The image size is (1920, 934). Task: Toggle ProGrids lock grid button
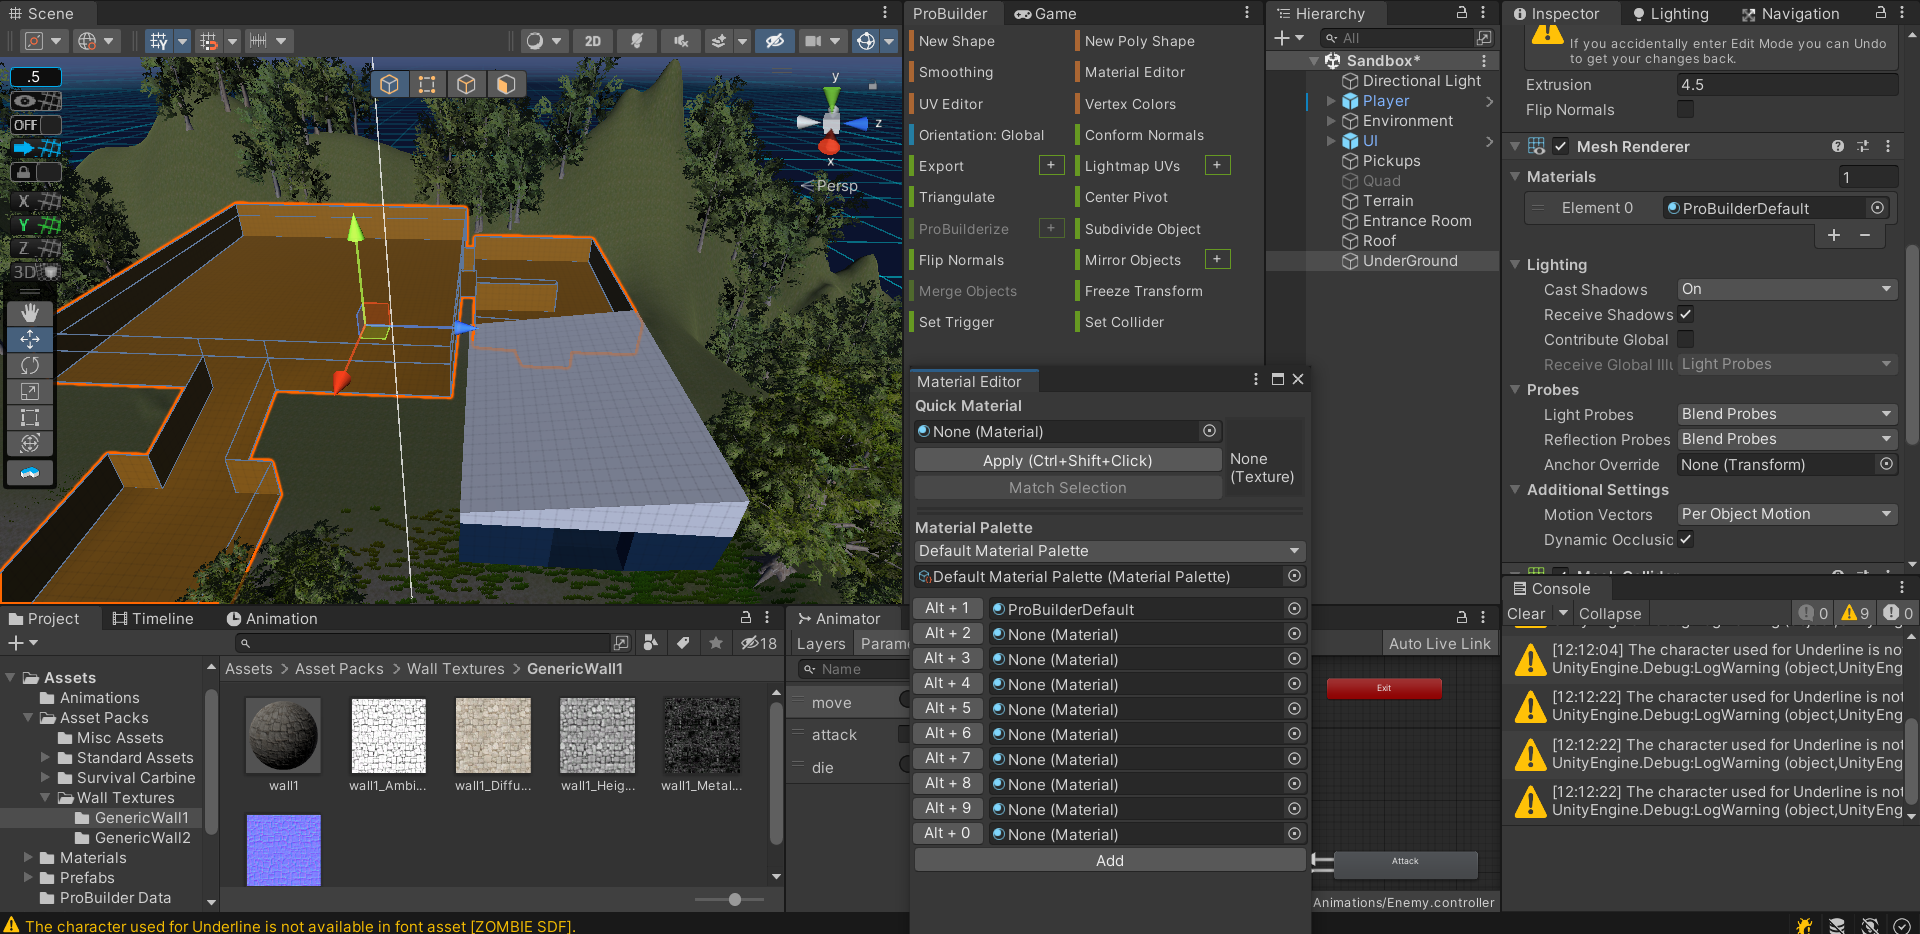[x=36, y=172]
